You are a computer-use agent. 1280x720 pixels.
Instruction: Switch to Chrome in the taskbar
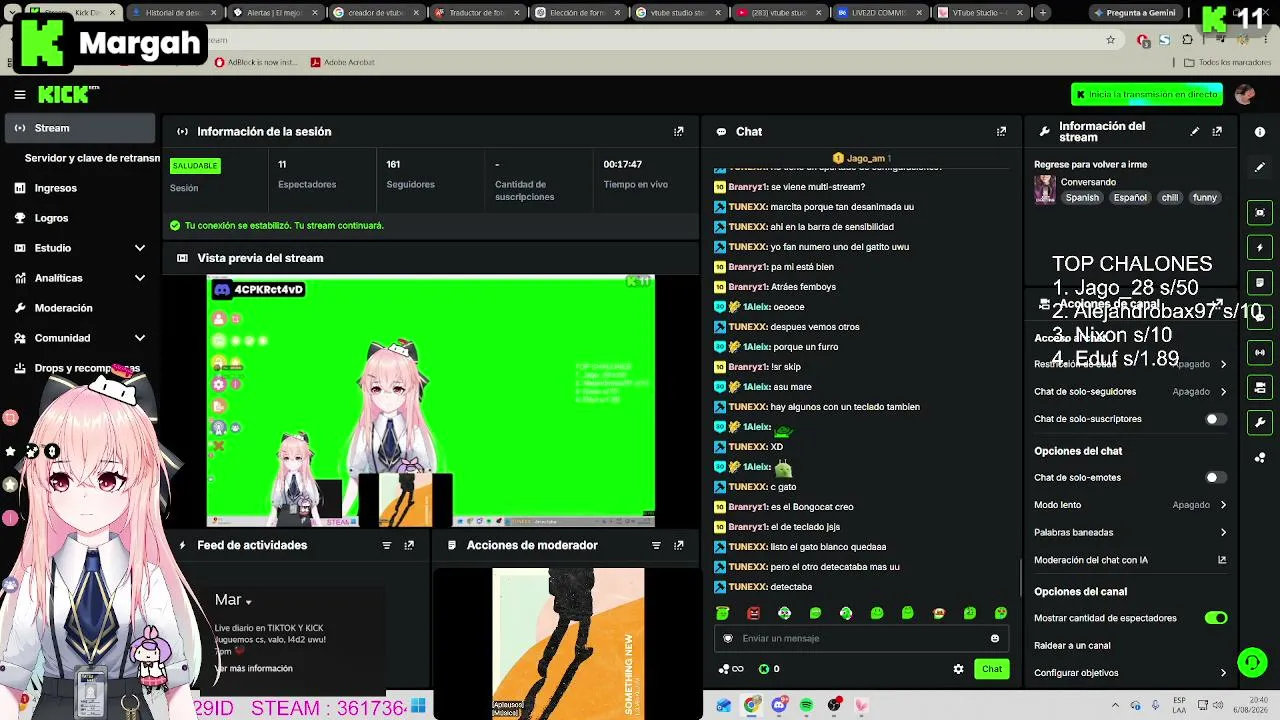[751, 705]
